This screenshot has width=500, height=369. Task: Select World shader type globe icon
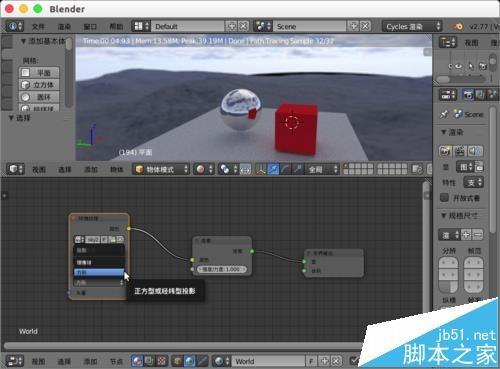190,361
